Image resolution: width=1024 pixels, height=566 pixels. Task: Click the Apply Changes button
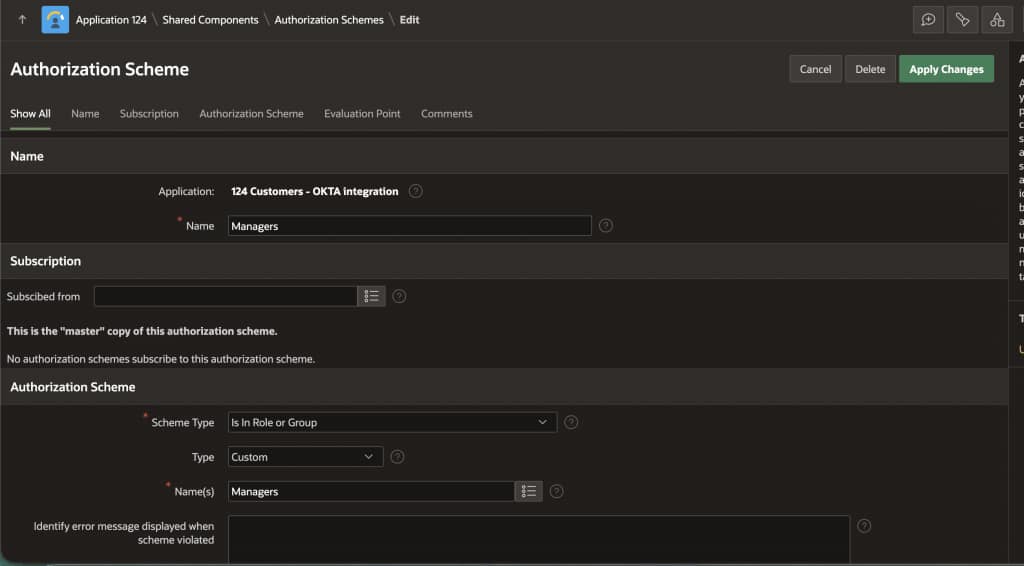coord(946,69)
